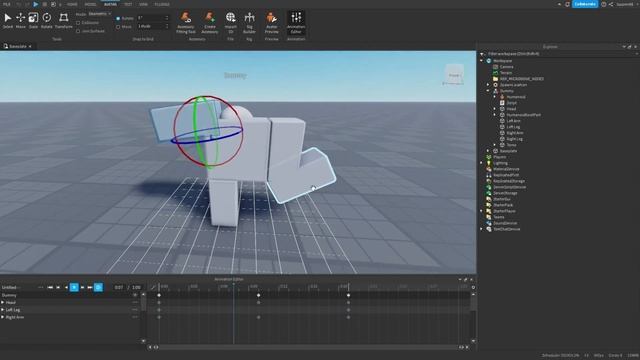Play the animation in reverse

click(66, 287)
